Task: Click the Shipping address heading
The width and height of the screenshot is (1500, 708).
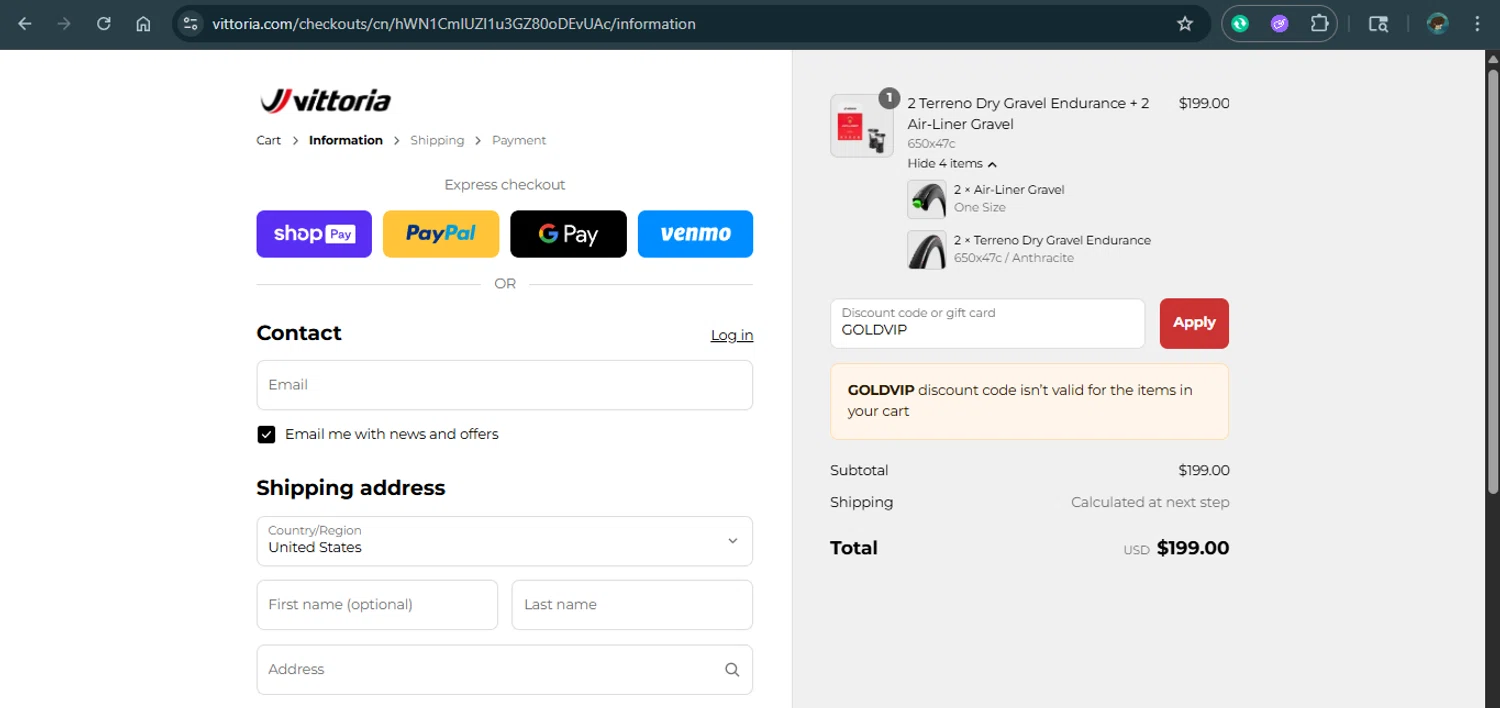Action: point(351,488)
